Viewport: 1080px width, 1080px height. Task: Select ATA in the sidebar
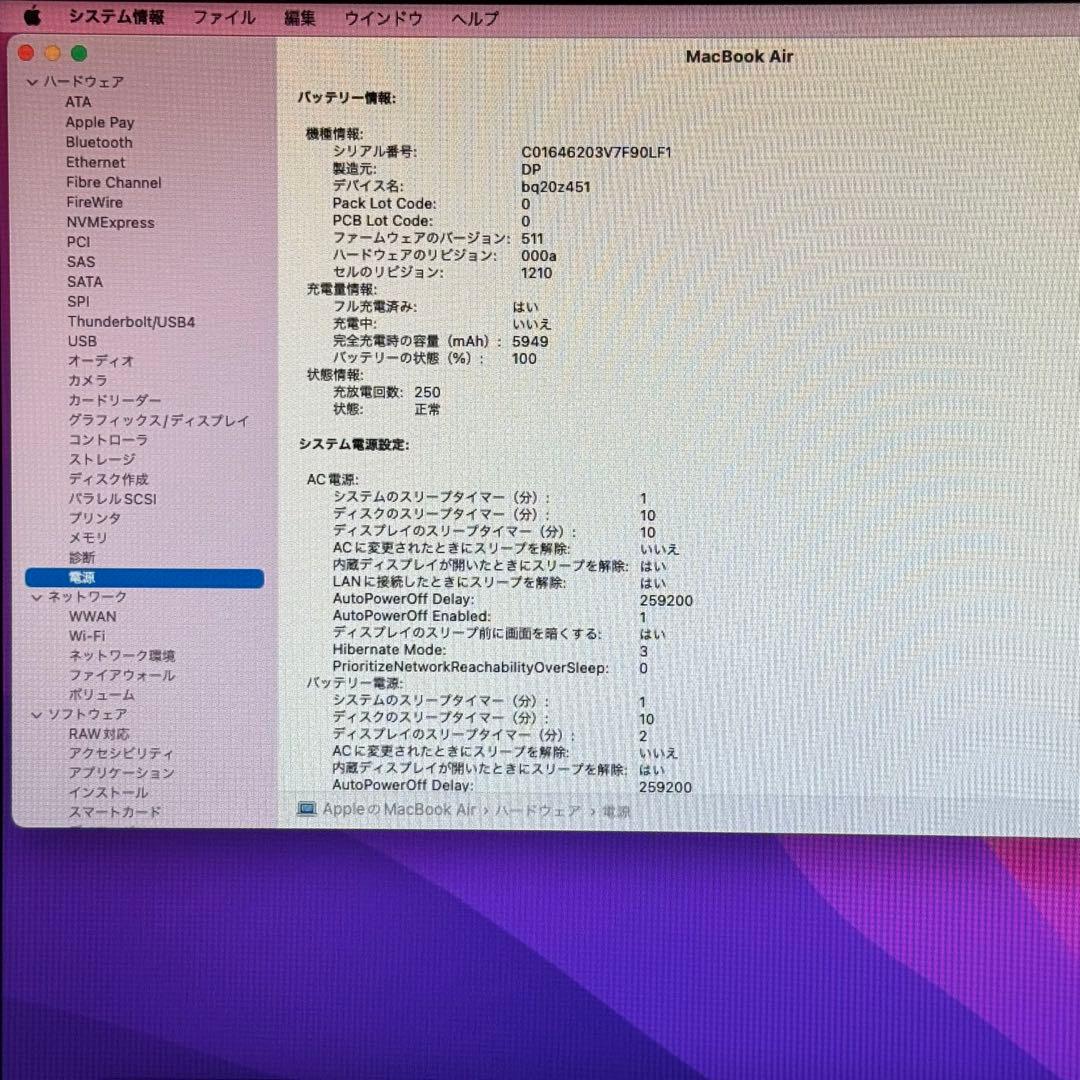(78, 102)
